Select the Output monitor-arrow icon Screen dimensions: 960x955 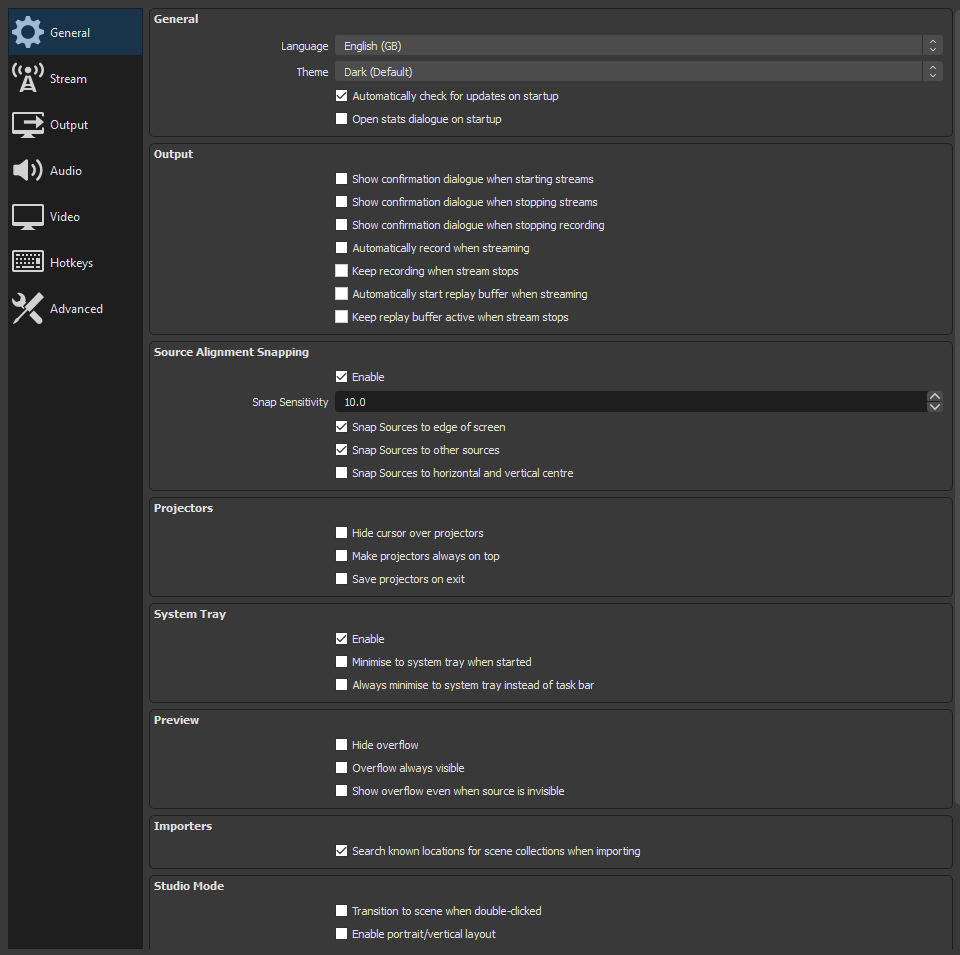point(28,124)
